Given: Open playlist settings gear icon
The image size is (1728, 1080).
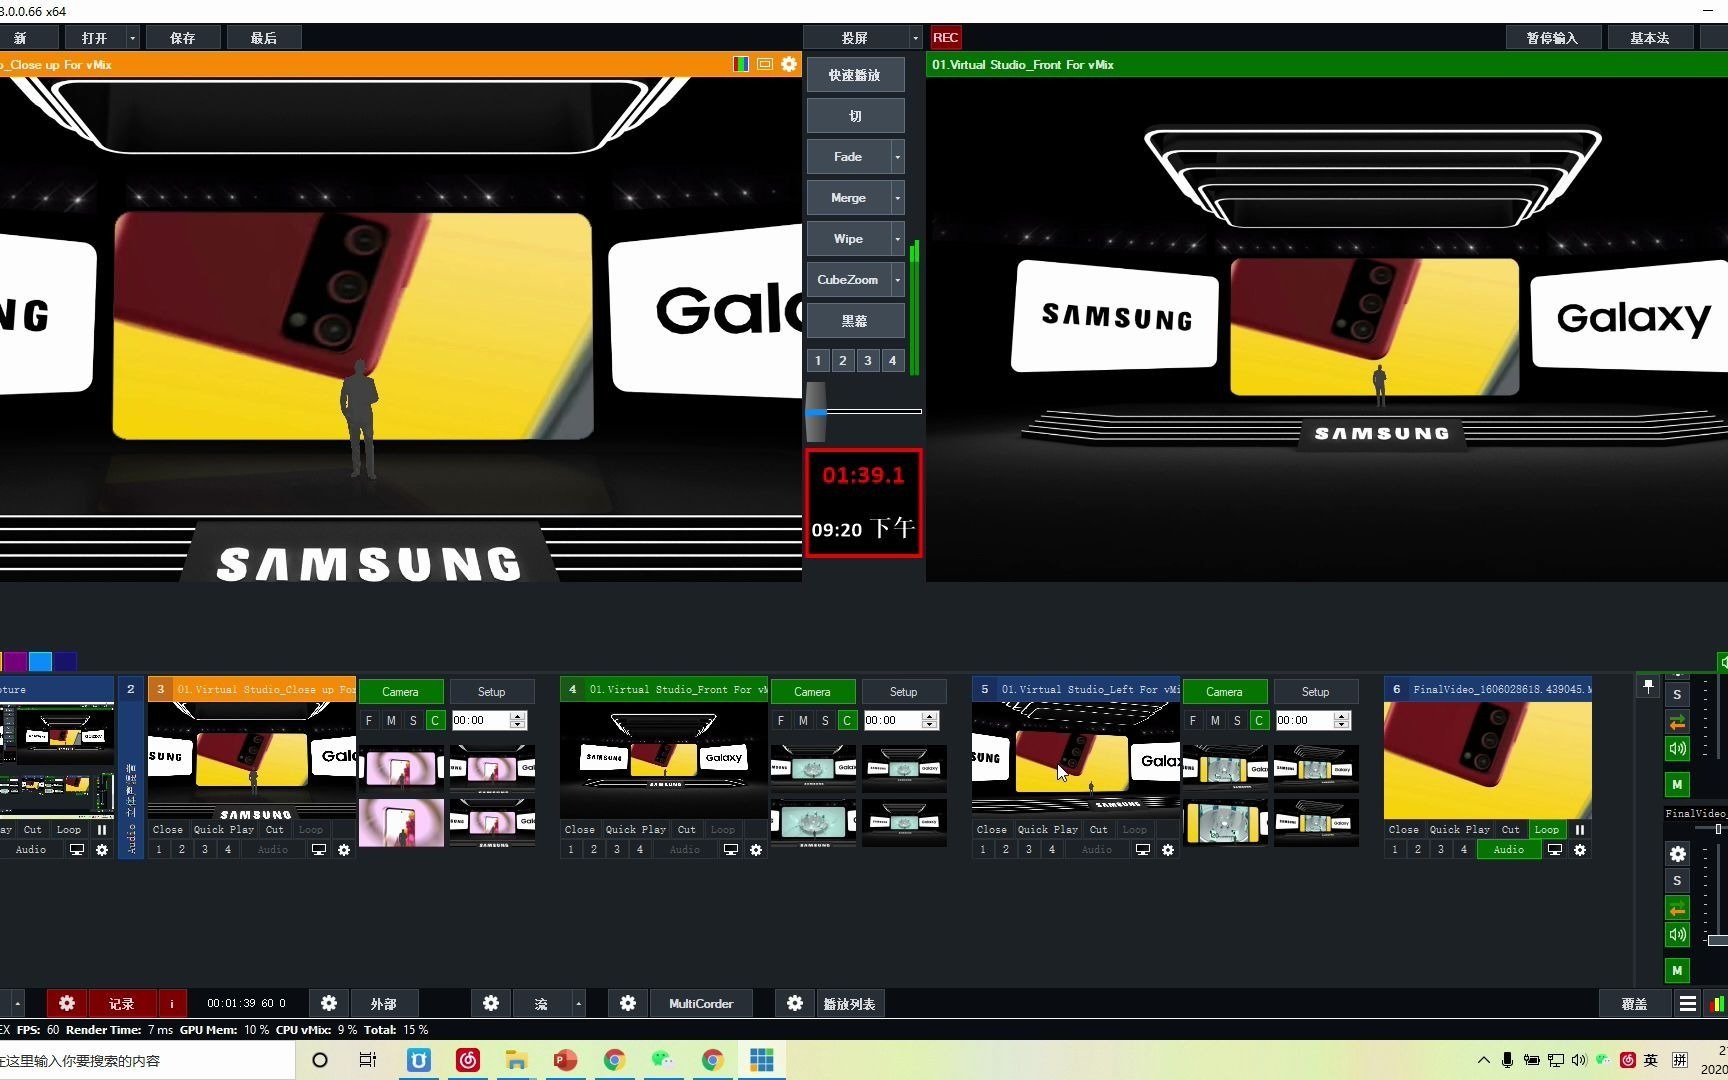Looking at the screenshot, I should [795, 1003].
